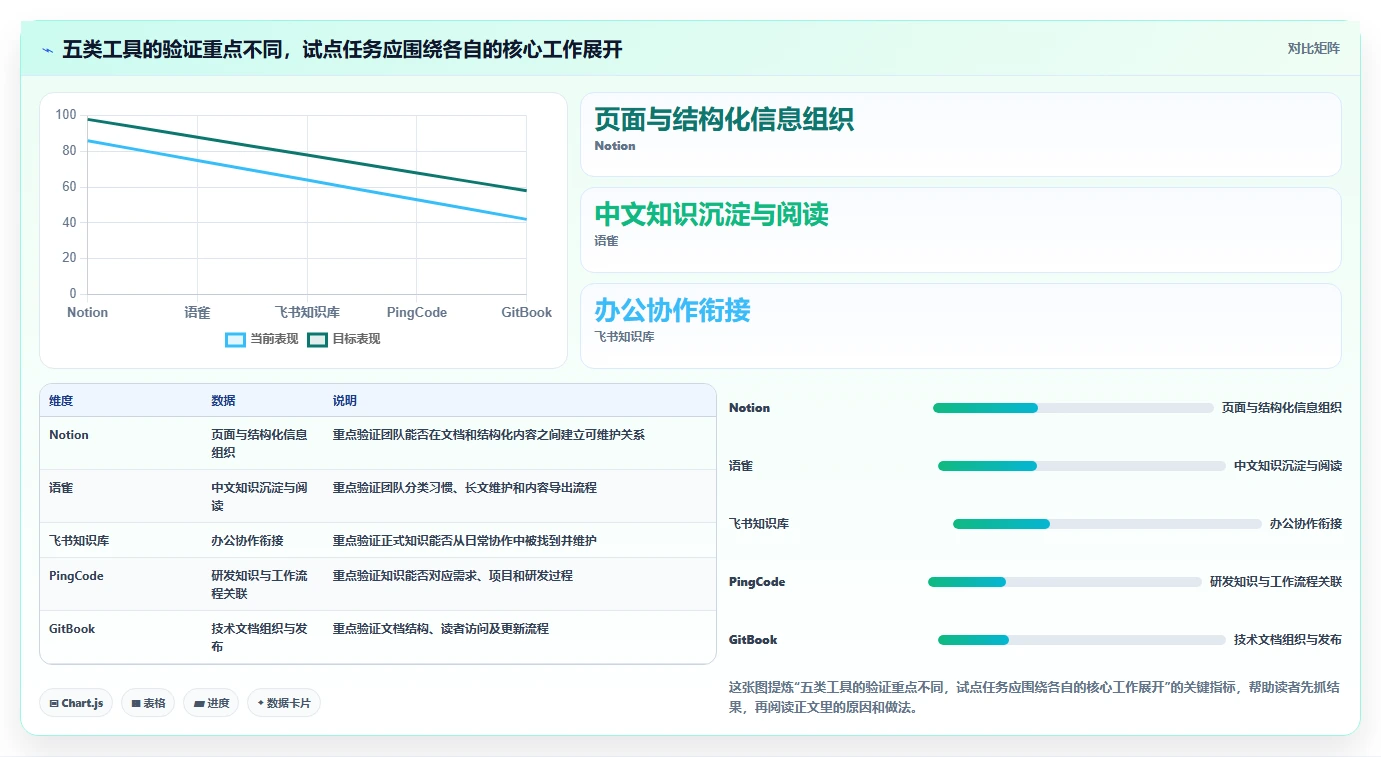The image size is (1381, 757).
Task: Click the 飞书知识库 label on chart x-axis
Action: (307, 312)
